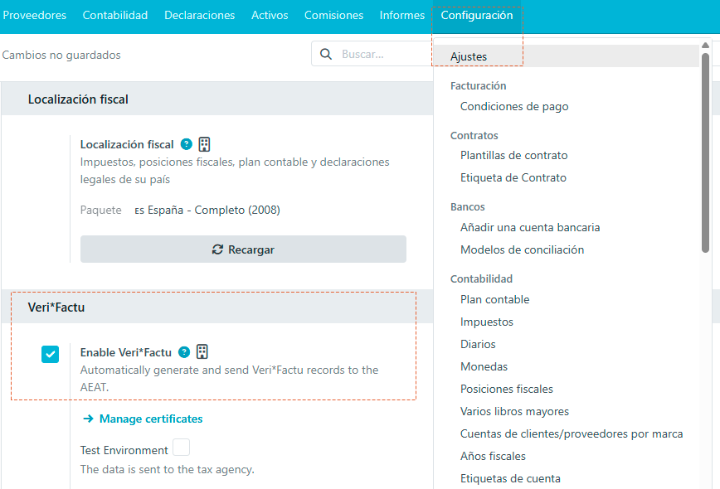The width and height of the screenshot is (720, 489).
Task: Open Localización fiscal help question icon
Action: (186, 144)
